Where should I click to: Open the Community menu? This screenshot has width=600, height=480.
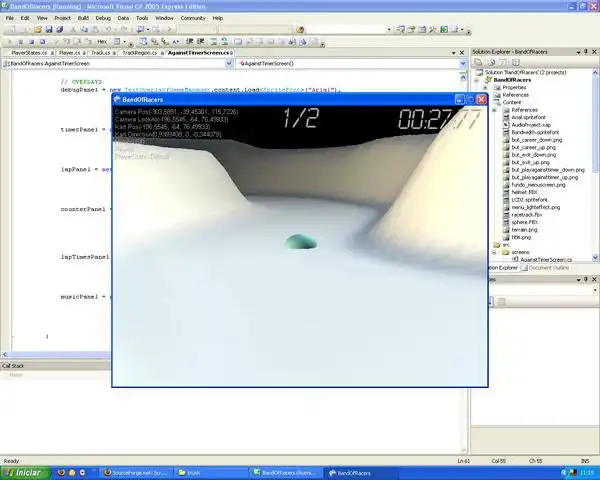193,18
